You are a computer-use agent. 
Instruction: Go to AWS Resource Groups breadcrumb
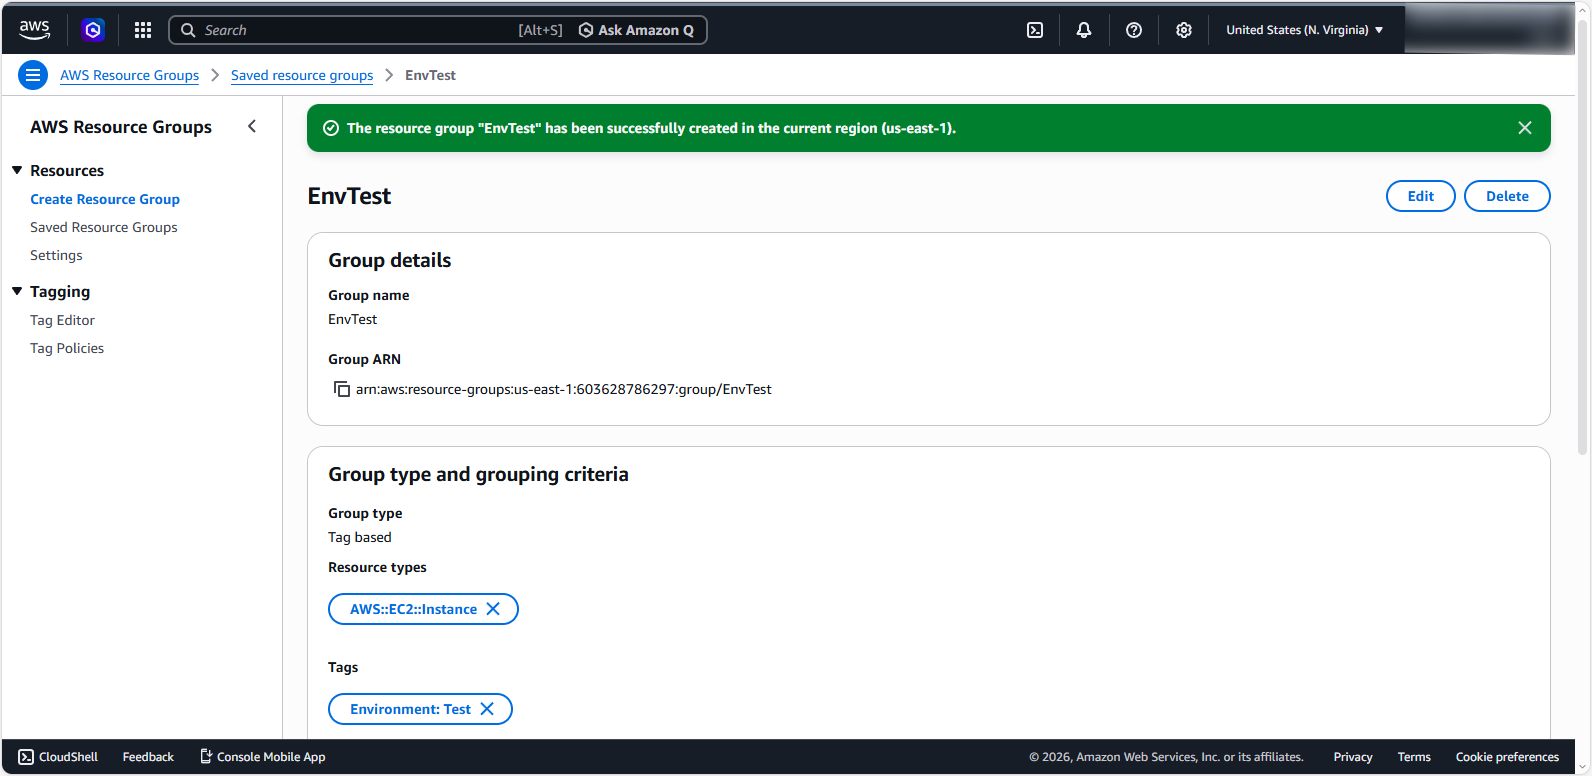click(129, 75)
